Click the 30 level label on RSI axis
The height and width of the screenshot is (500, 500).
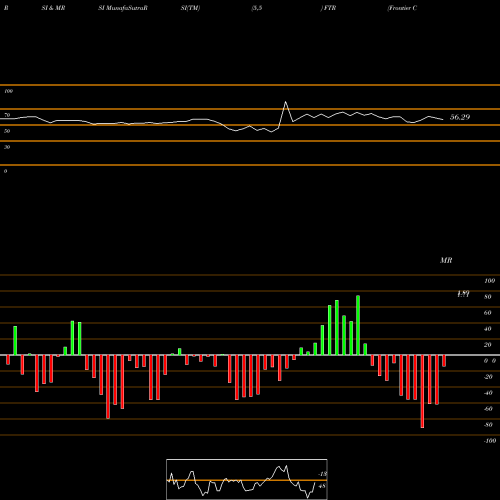point(7,147)
